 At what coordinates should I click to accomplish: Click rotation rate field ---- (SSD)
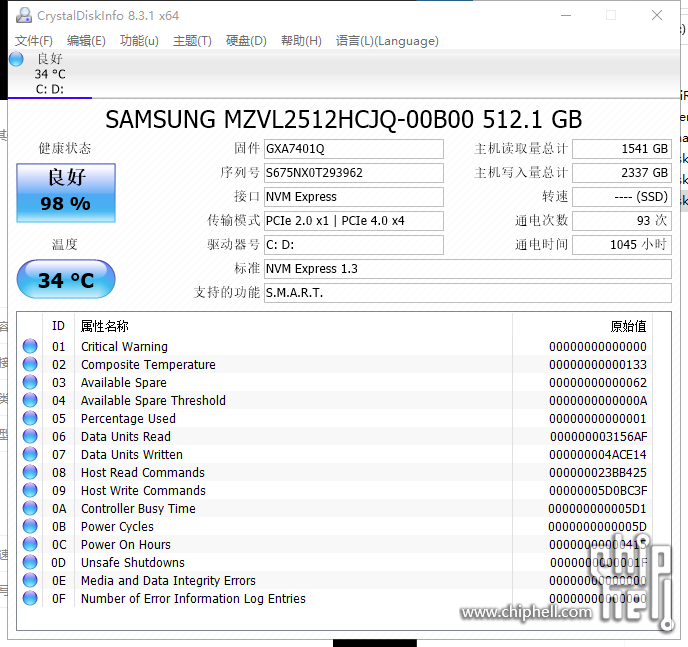[x=622, y=197]
